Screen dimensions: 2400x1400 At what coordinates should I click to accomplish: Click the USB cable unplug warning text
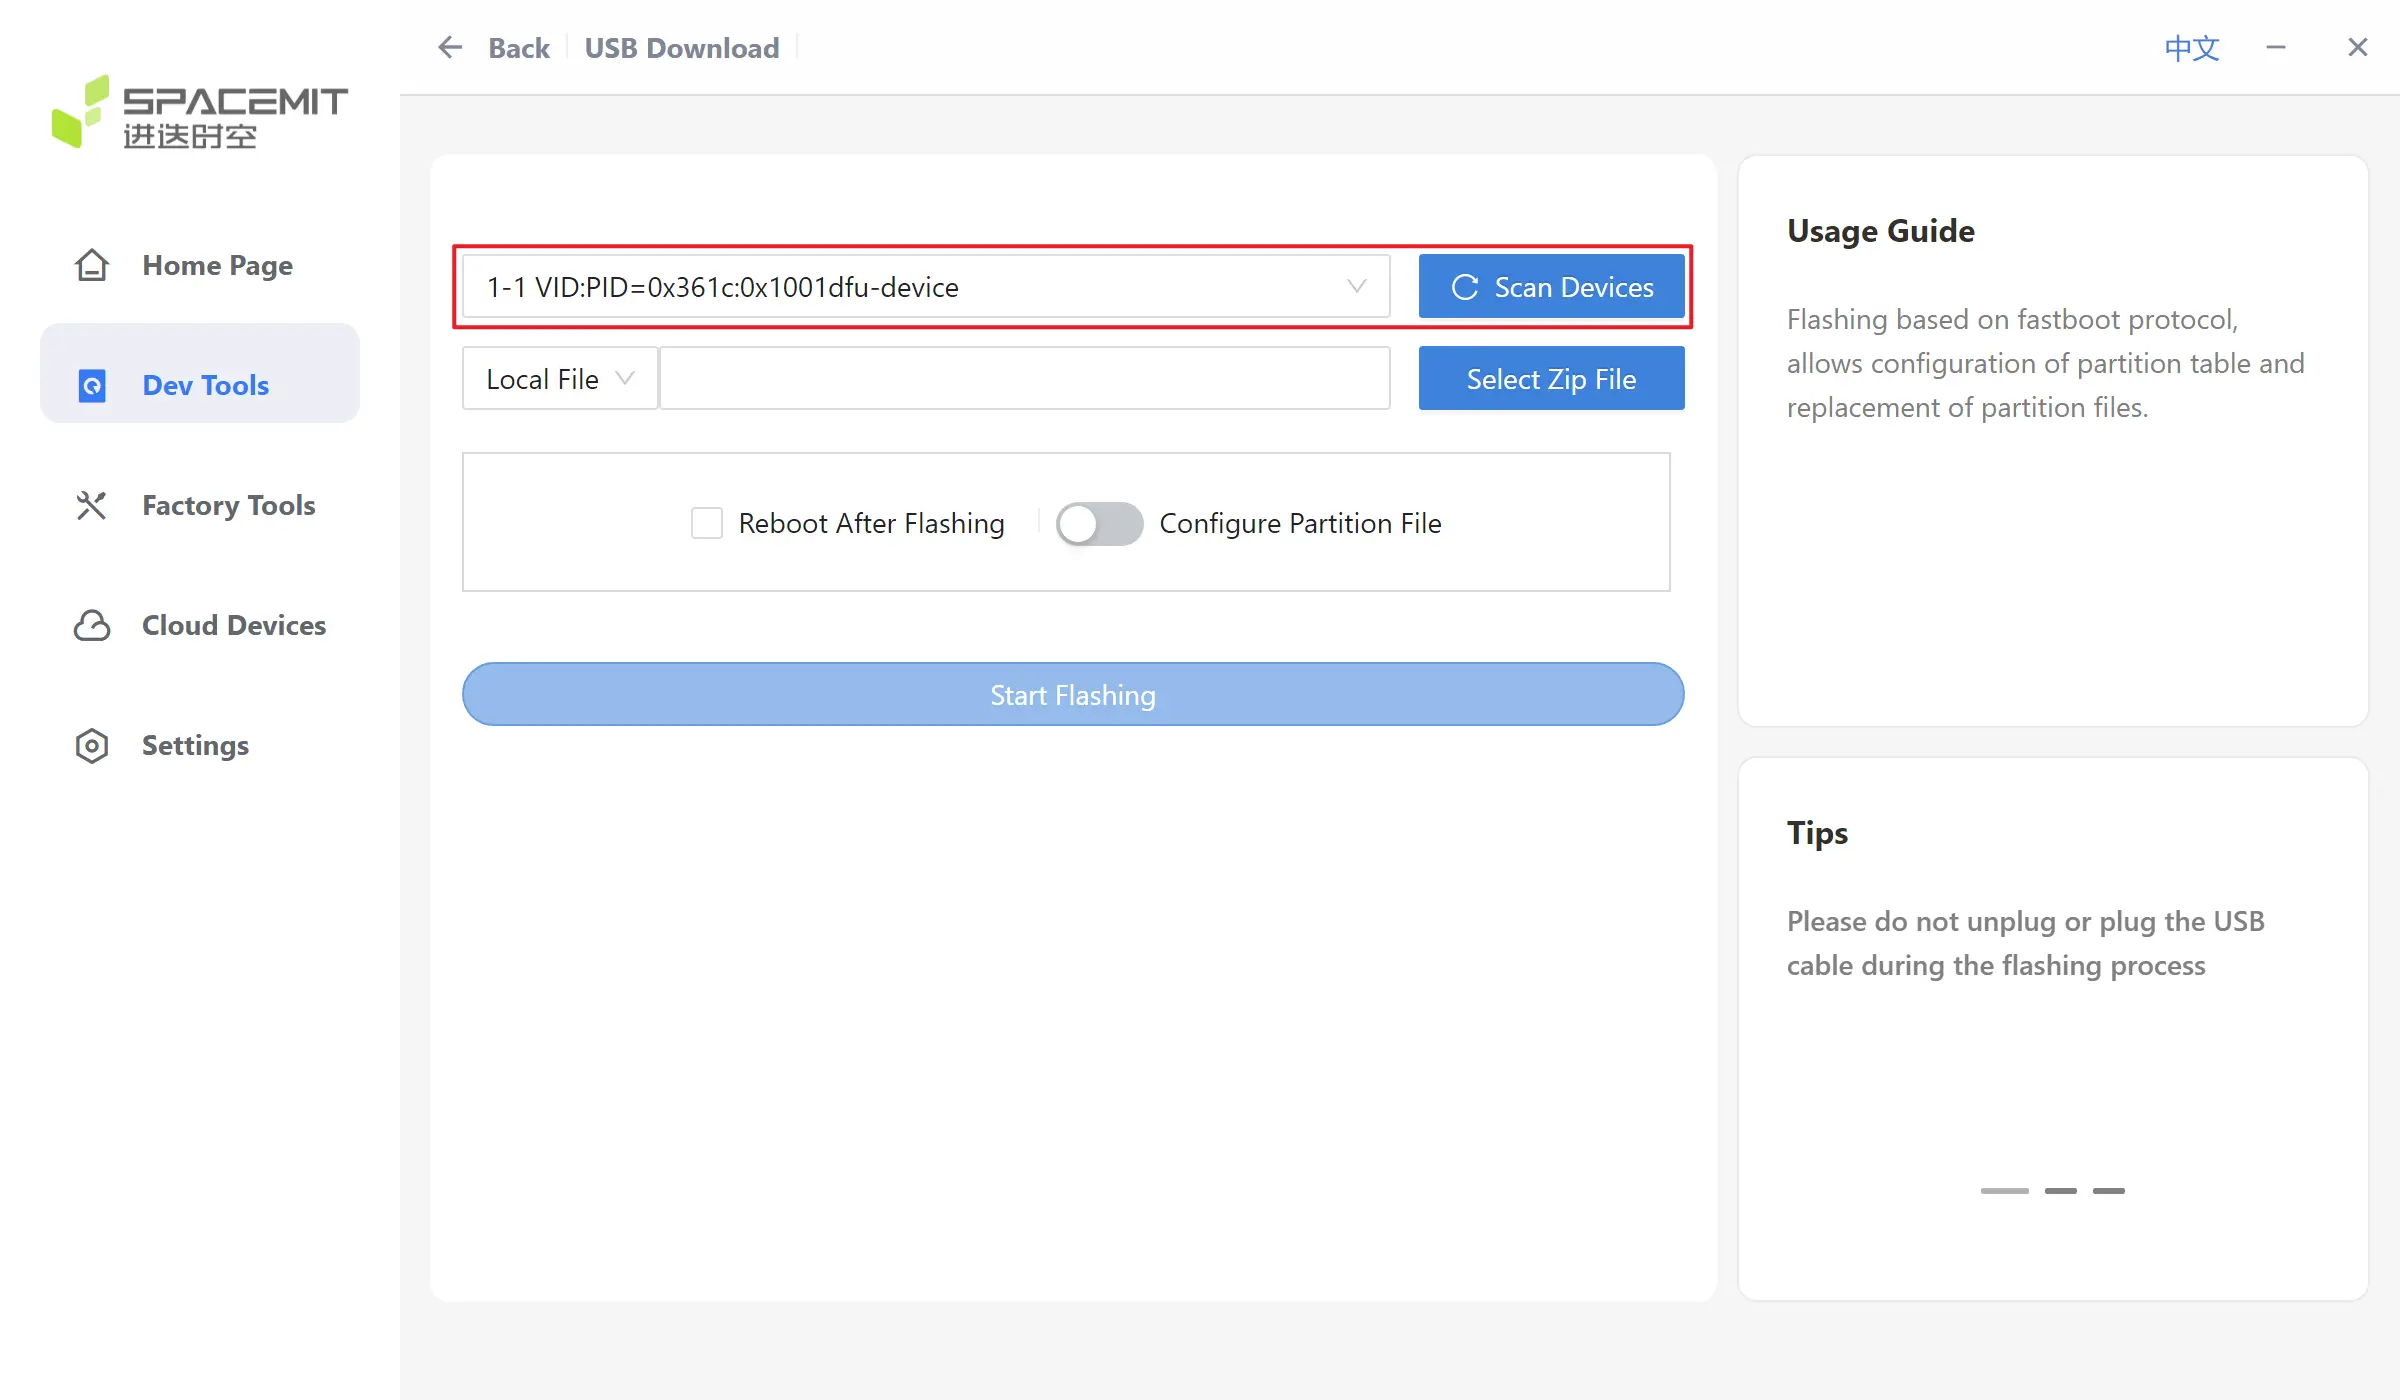click(2026, 943)
